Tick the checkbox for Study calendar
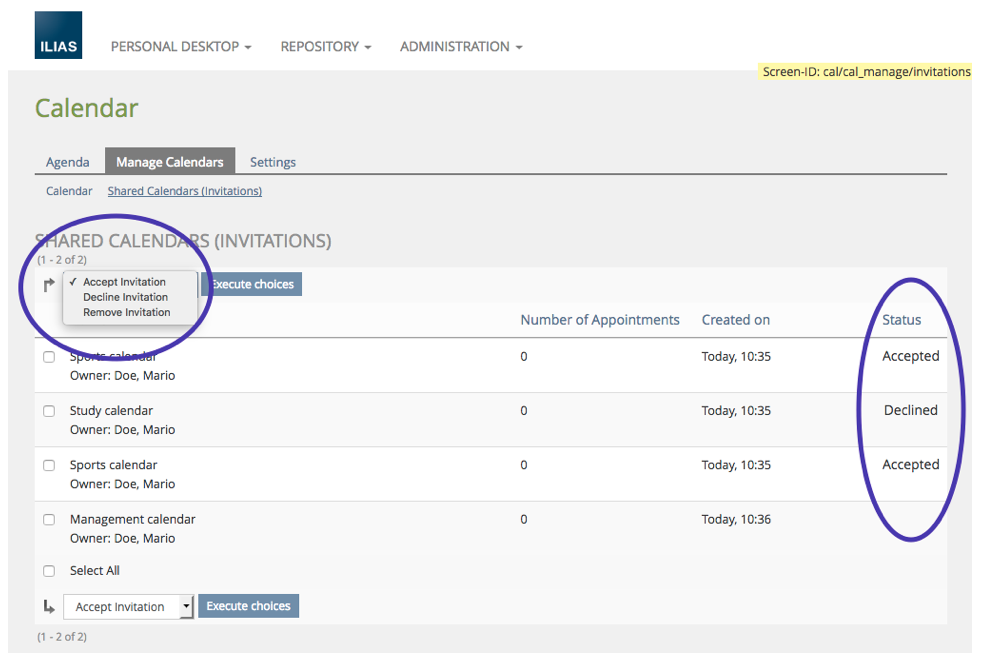 49,411
